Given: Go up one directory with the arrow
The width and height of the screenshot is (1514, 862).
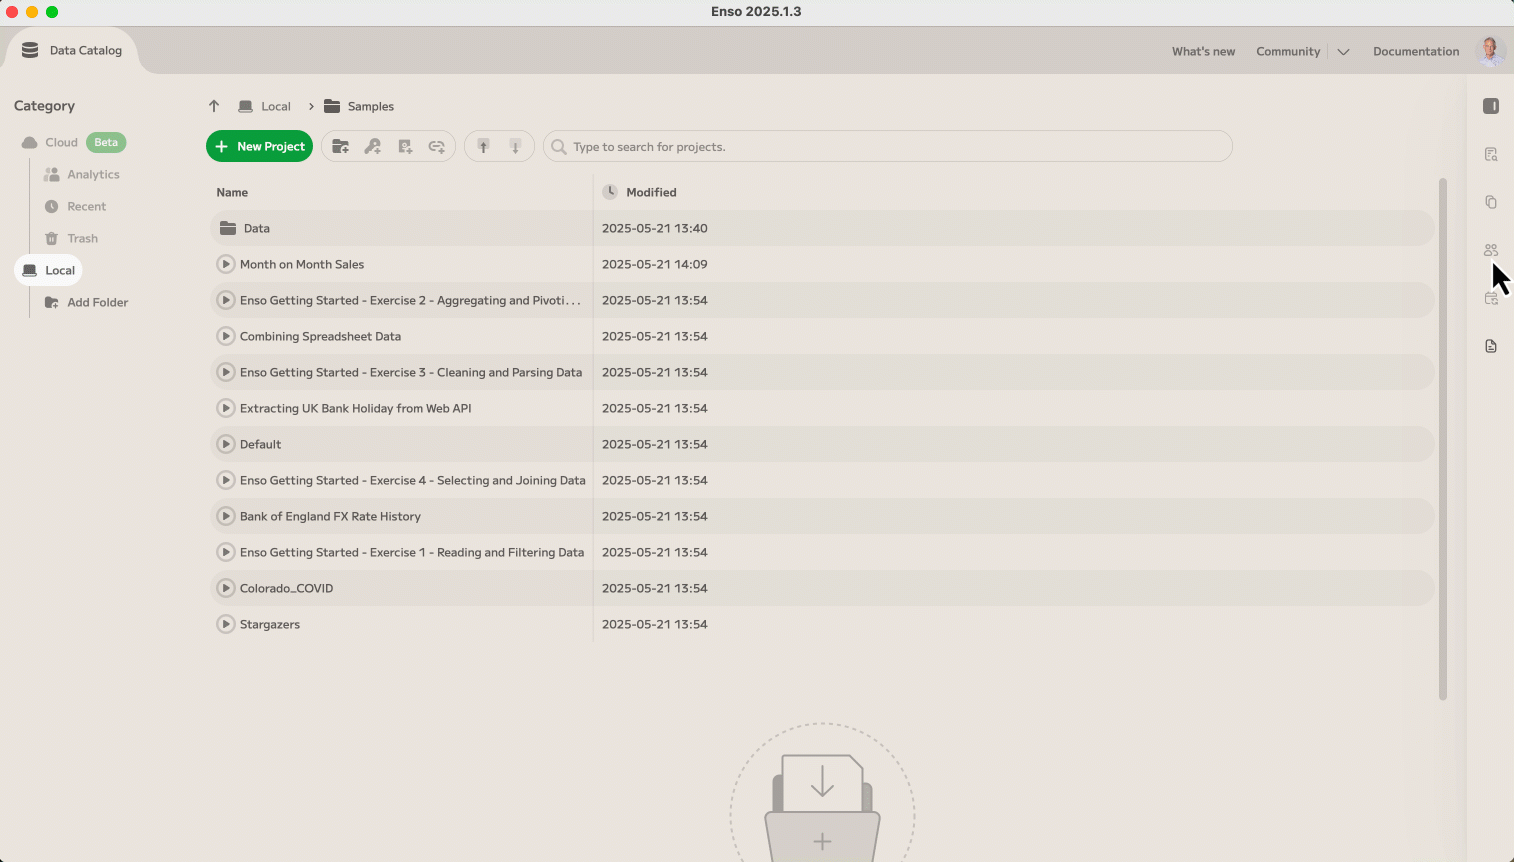Looking at the screenshot, I should coord(214,106).
